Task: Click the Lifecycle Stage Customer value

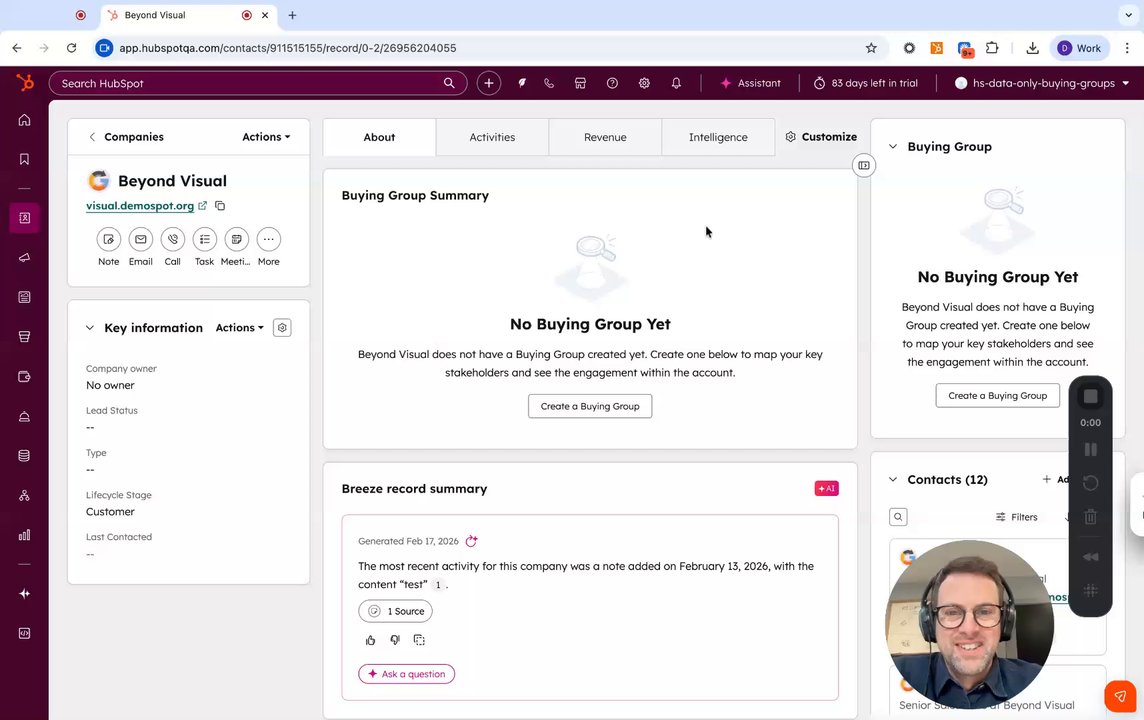Action: point(110,512)
